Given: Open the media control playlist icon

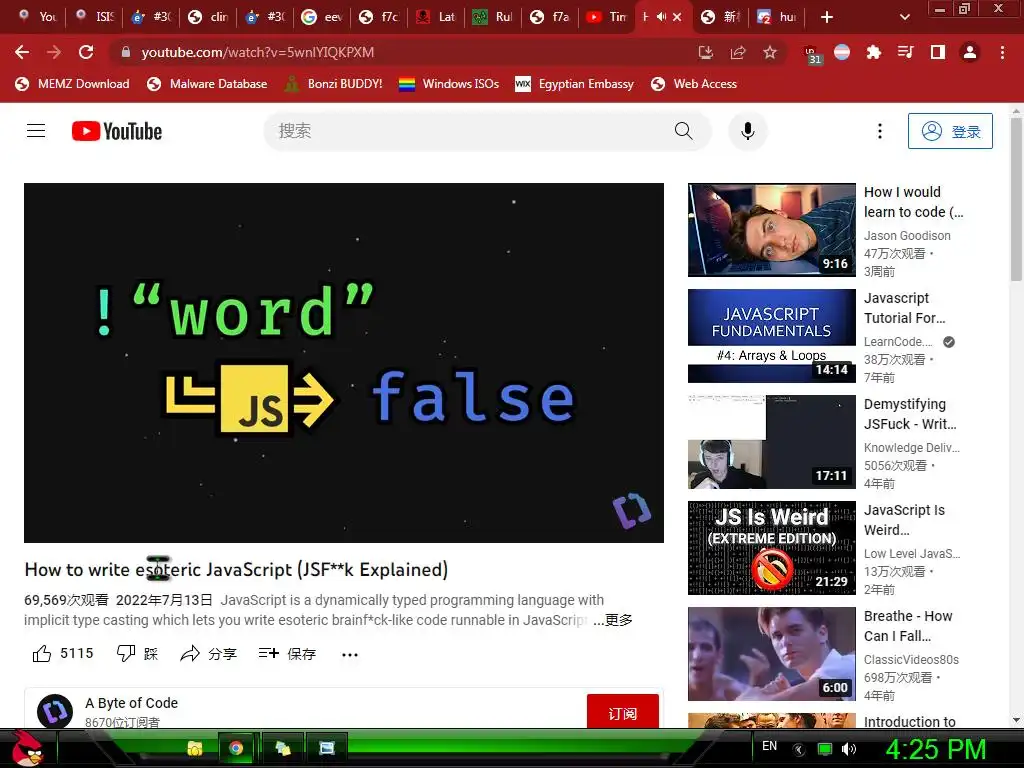Looking at the screenshot, I should coord(906,52).
